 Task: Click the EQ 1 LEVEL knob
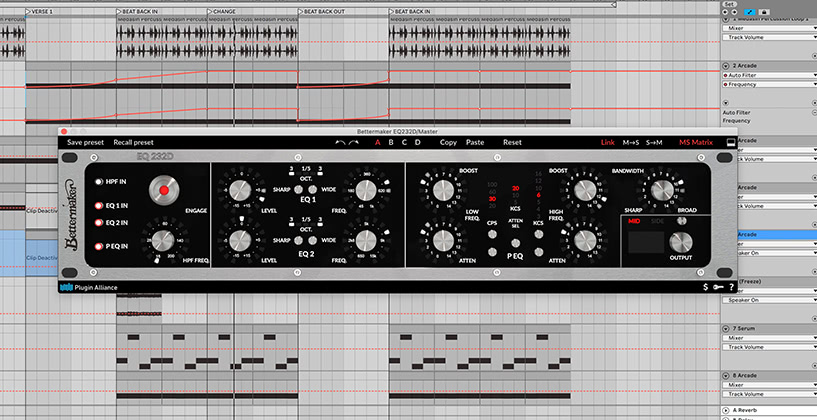240,191
